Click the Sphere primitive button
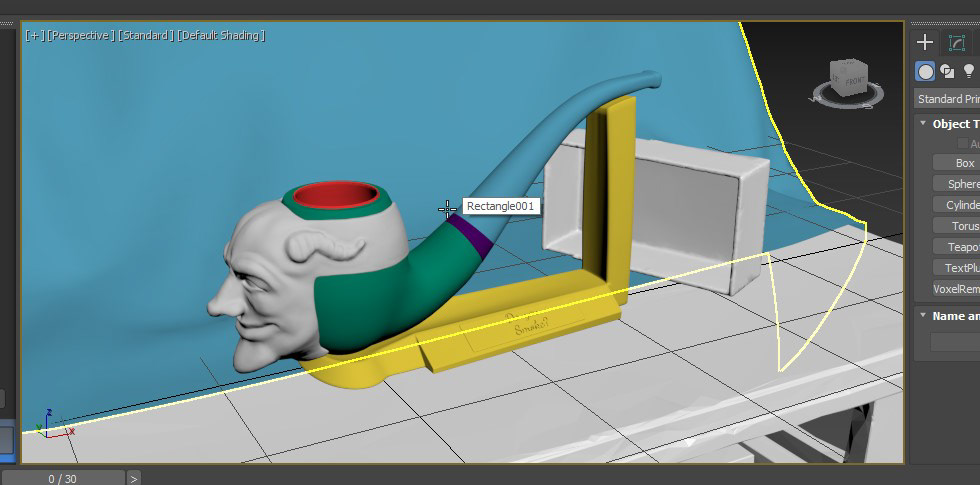This screenshot has width=980, height=485. (956, 184)
